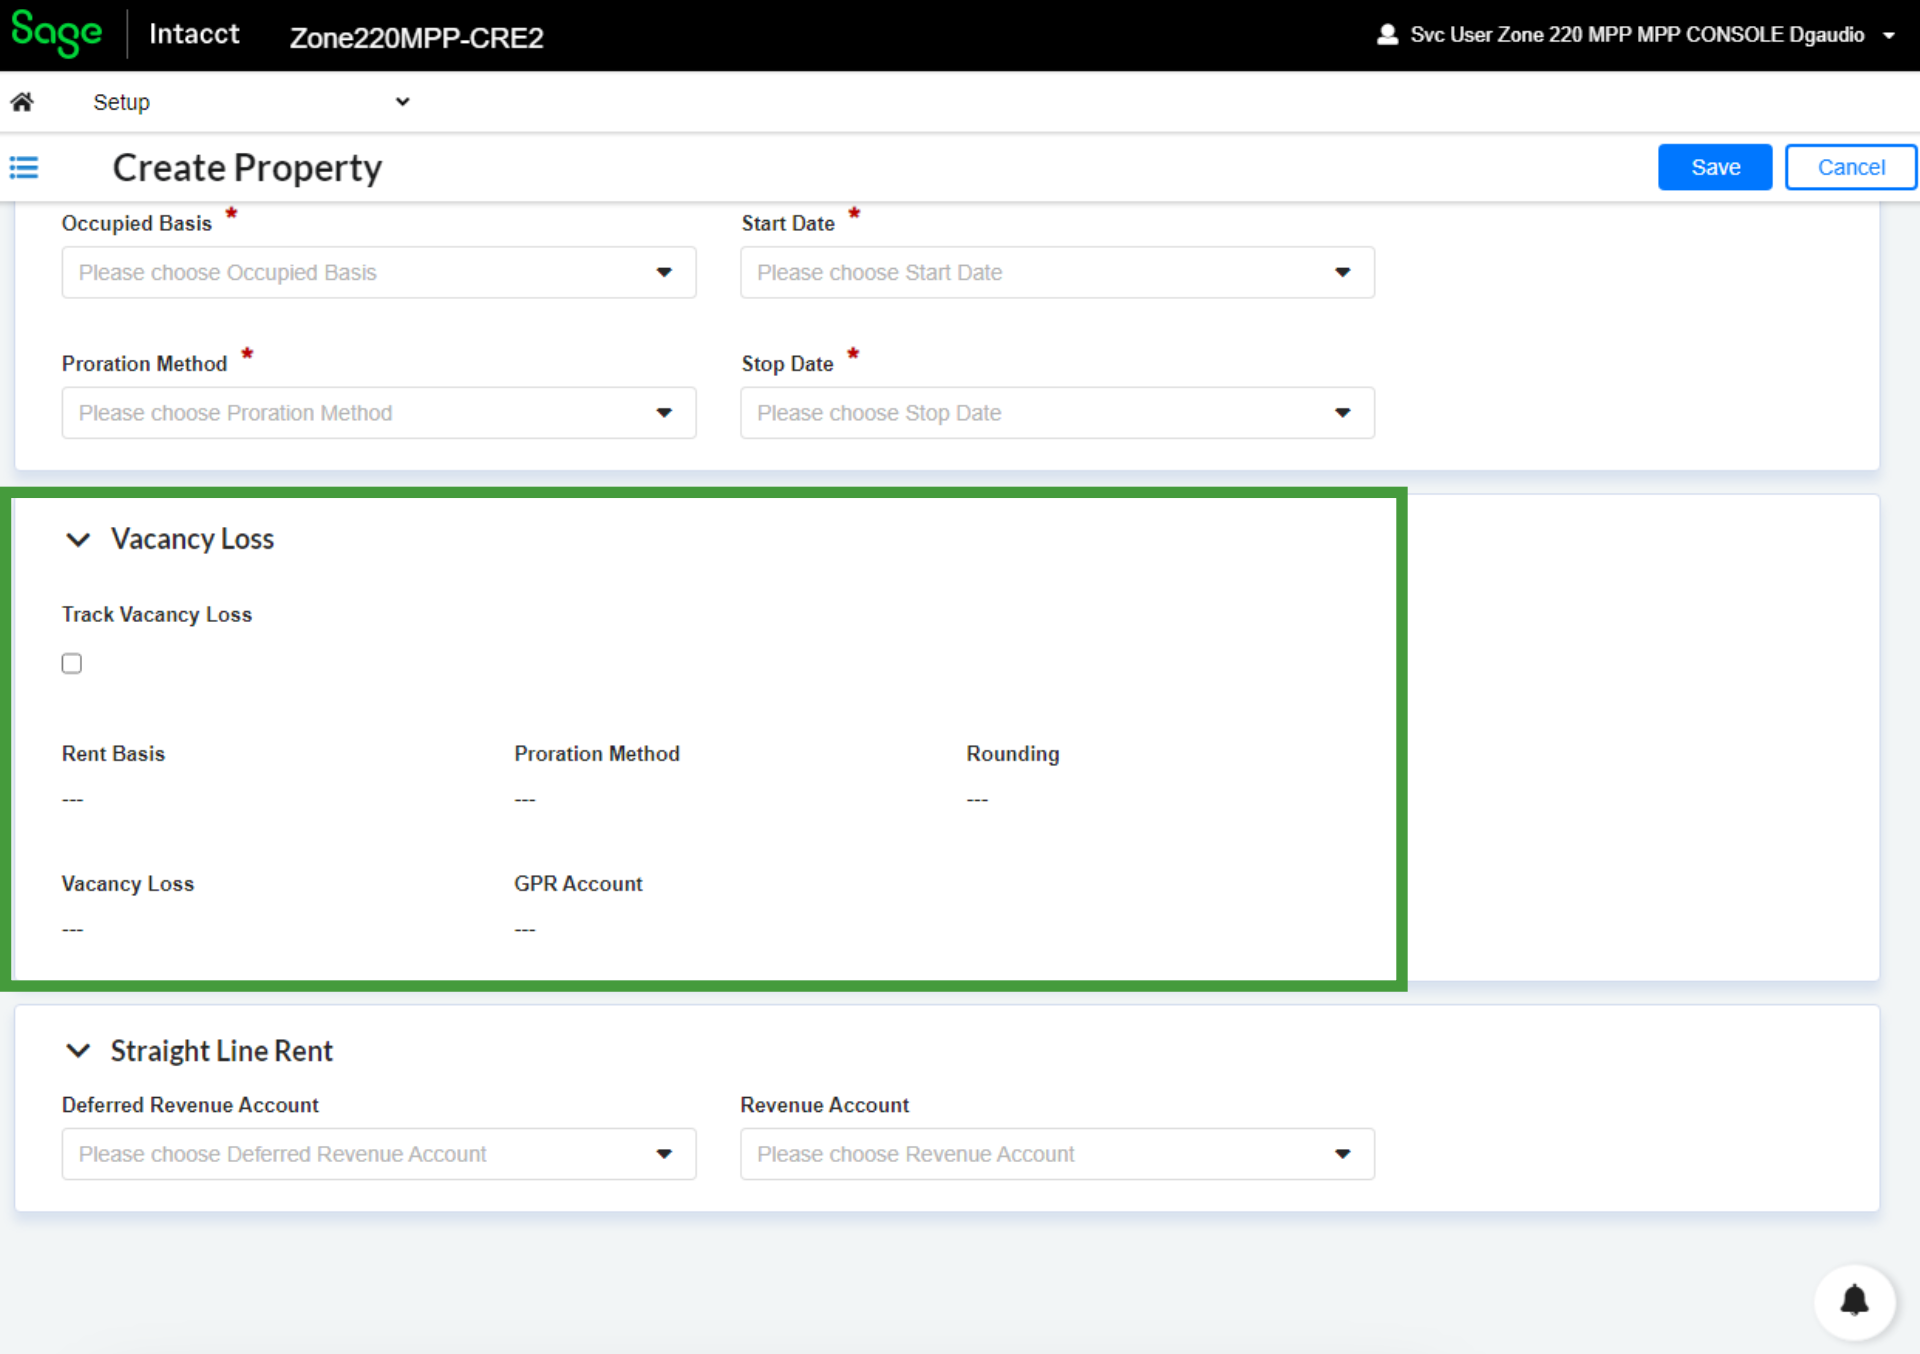Collapse the Vacancy Loss section
Screen dimensions: 1920x1354
(x=78, y=540)
